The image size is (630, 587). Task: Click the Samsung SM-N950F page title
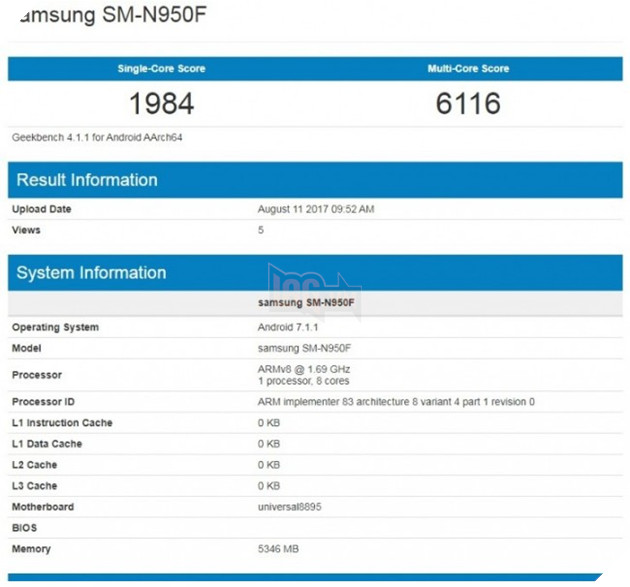[113, 14]
